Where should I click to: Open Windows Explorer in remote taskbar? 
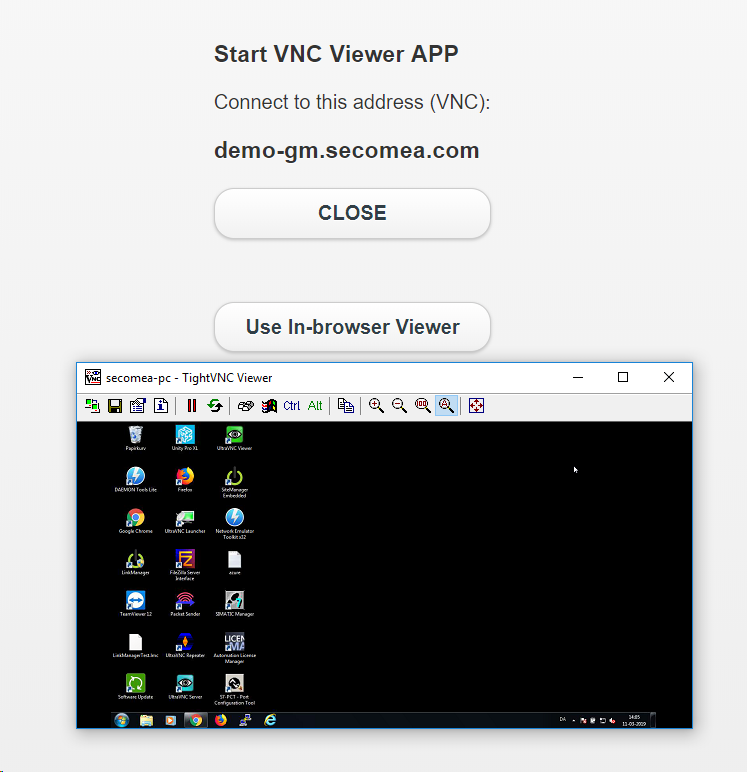point(146,720)
